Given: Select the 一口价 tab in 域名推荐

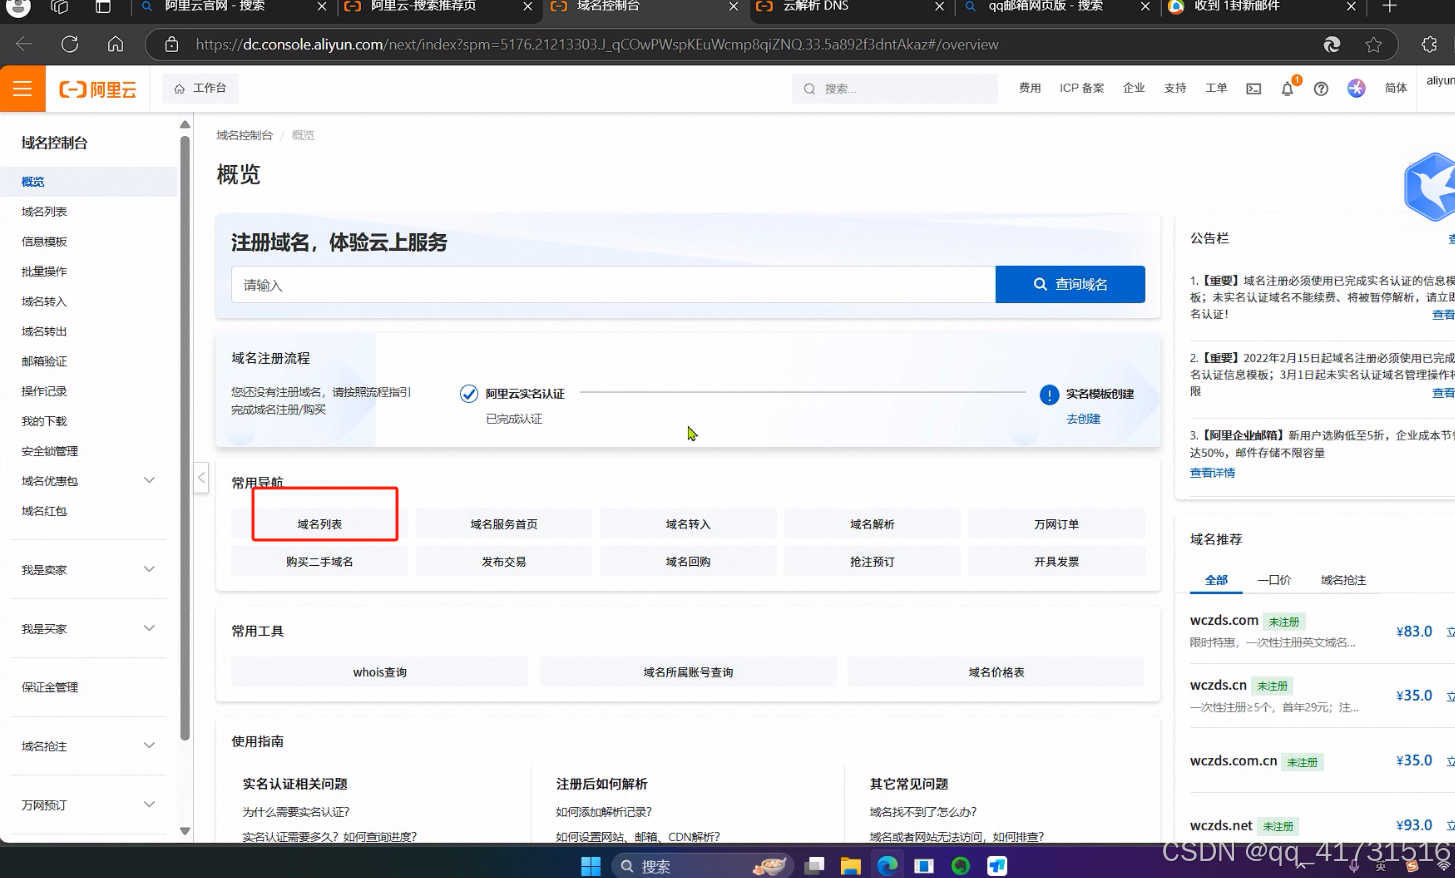Looking at the screenshot, I should pyautogui.click(x=1273, y=580).
